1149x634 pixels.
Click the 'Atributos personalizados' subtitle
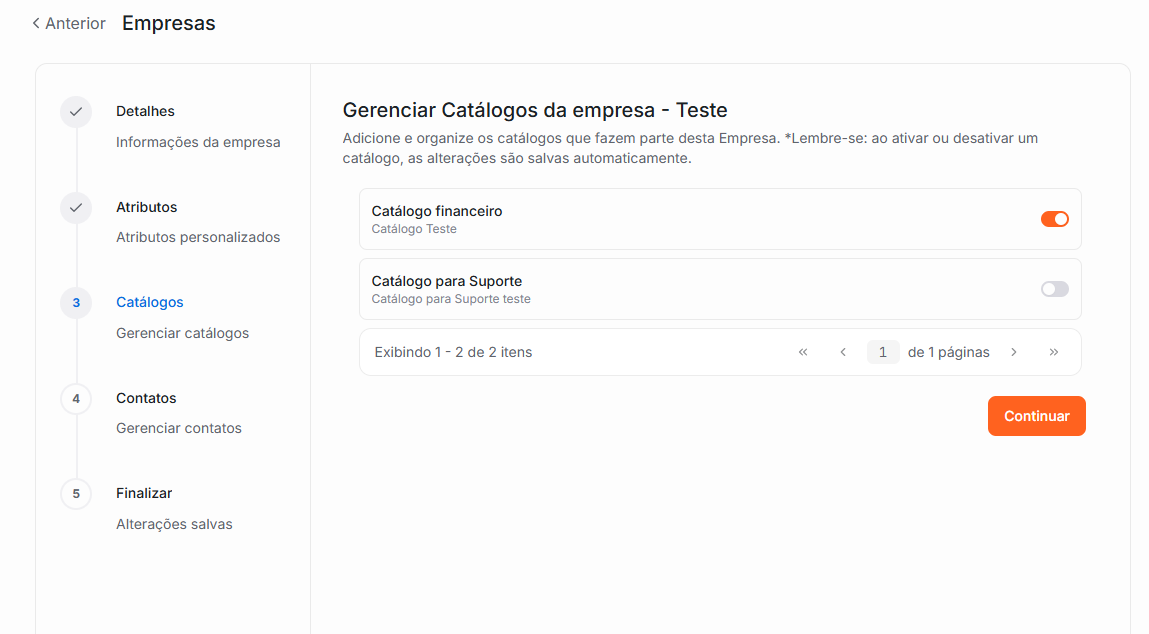pos(198,237)
